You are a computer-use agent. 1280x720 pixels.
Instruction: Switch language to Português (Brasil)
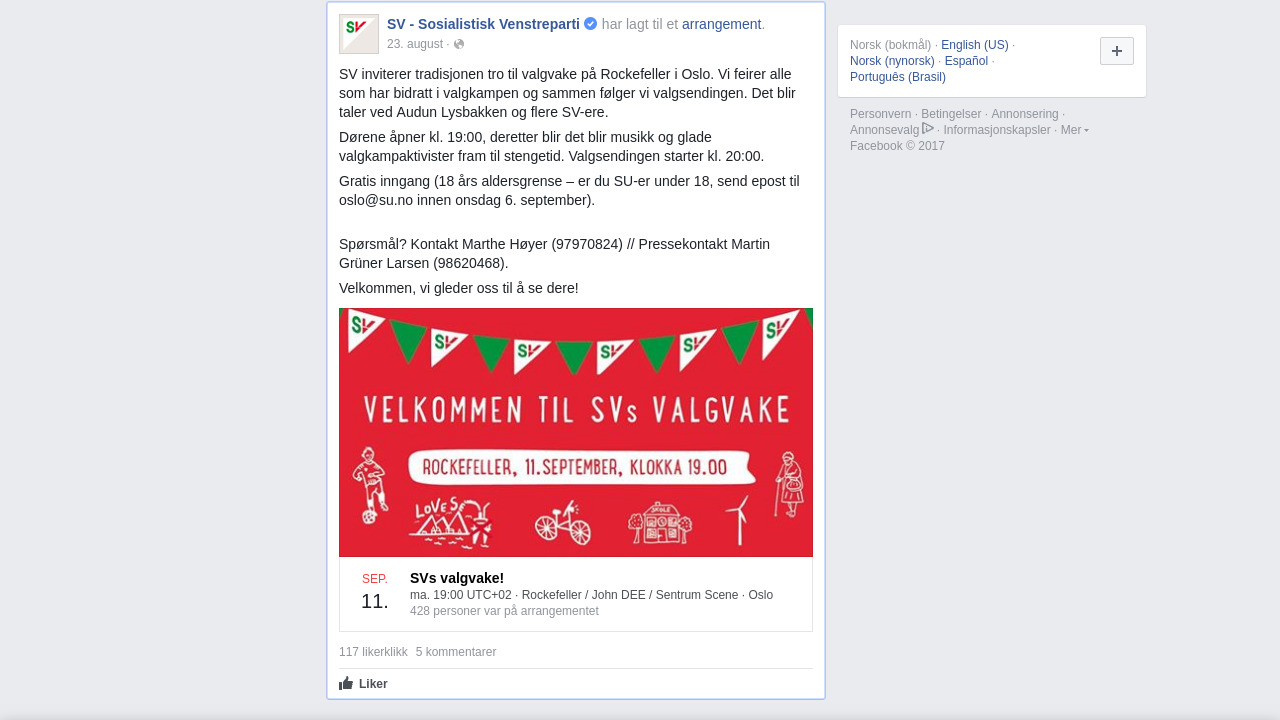898,77
